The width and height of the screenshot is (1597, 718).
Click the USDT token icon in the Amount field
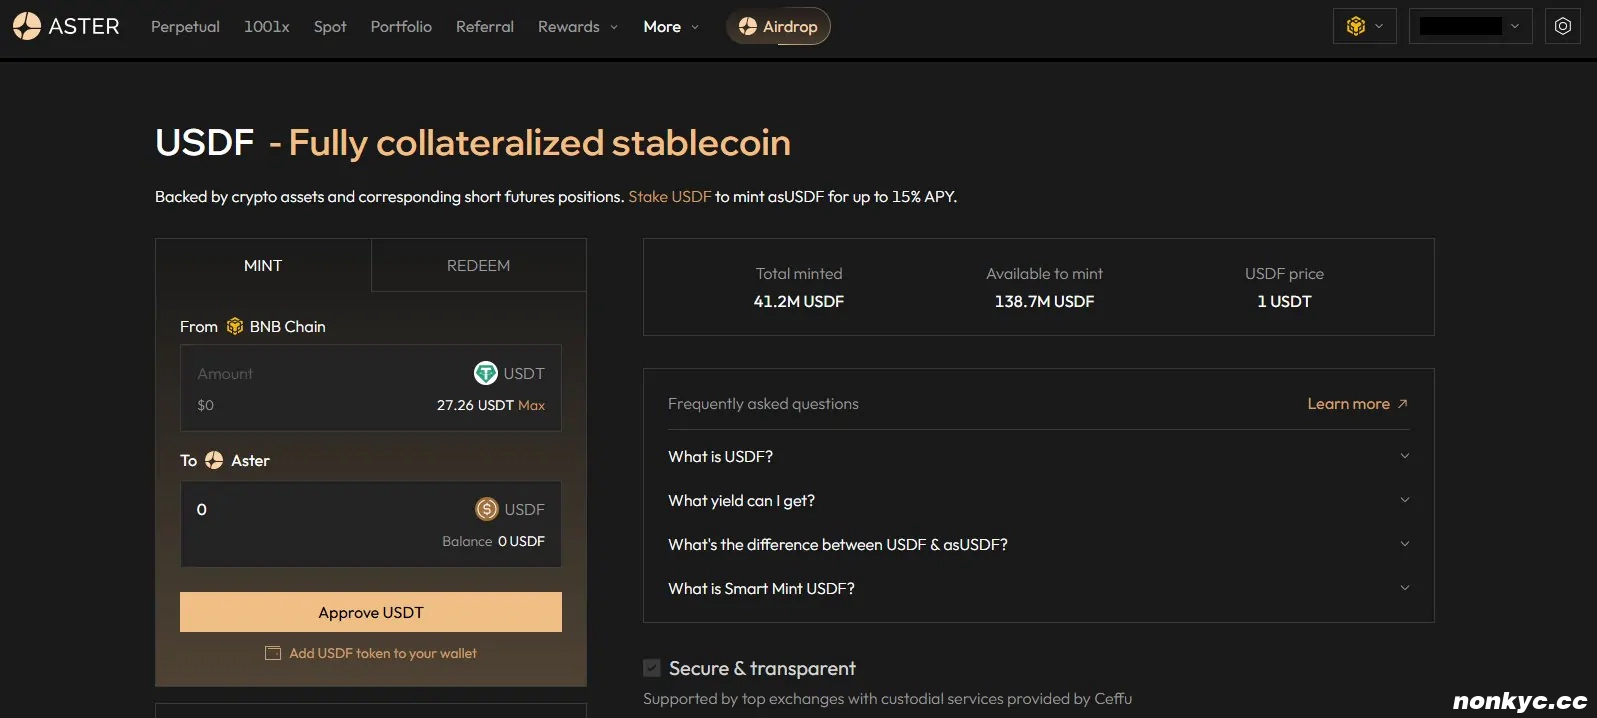(x=485, y=373)
